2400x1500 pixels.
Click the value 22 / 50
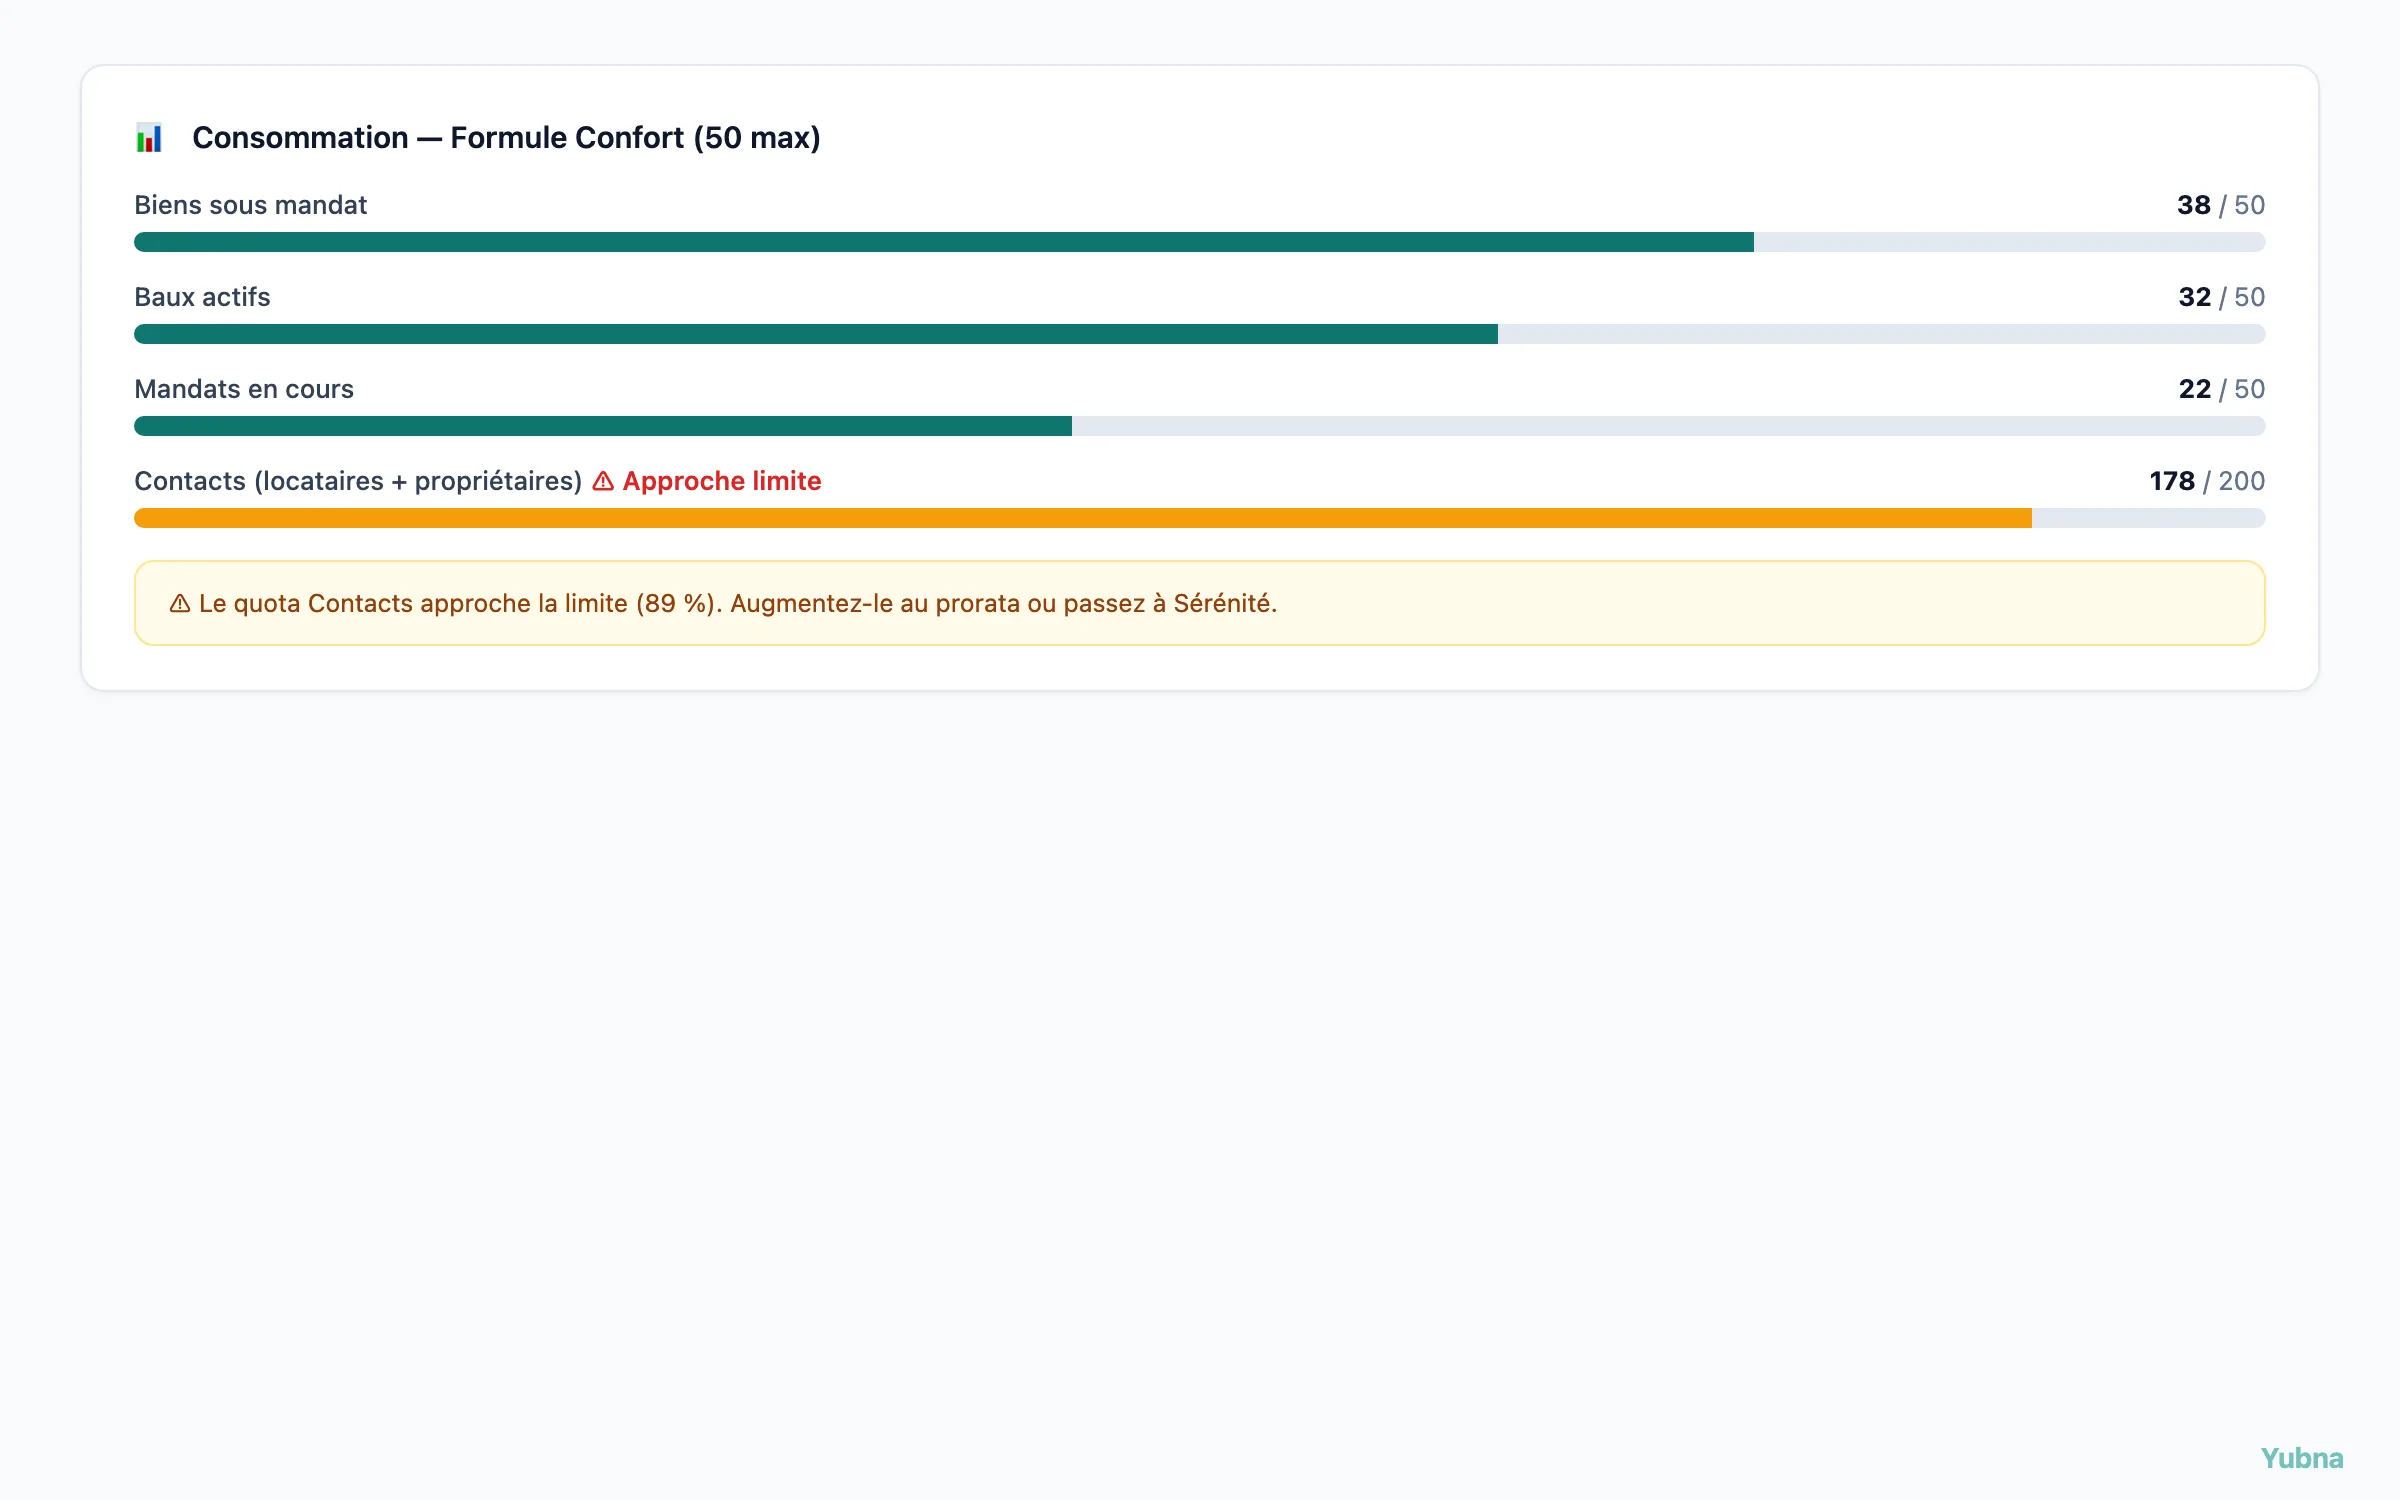click(x=2221, y=389)
